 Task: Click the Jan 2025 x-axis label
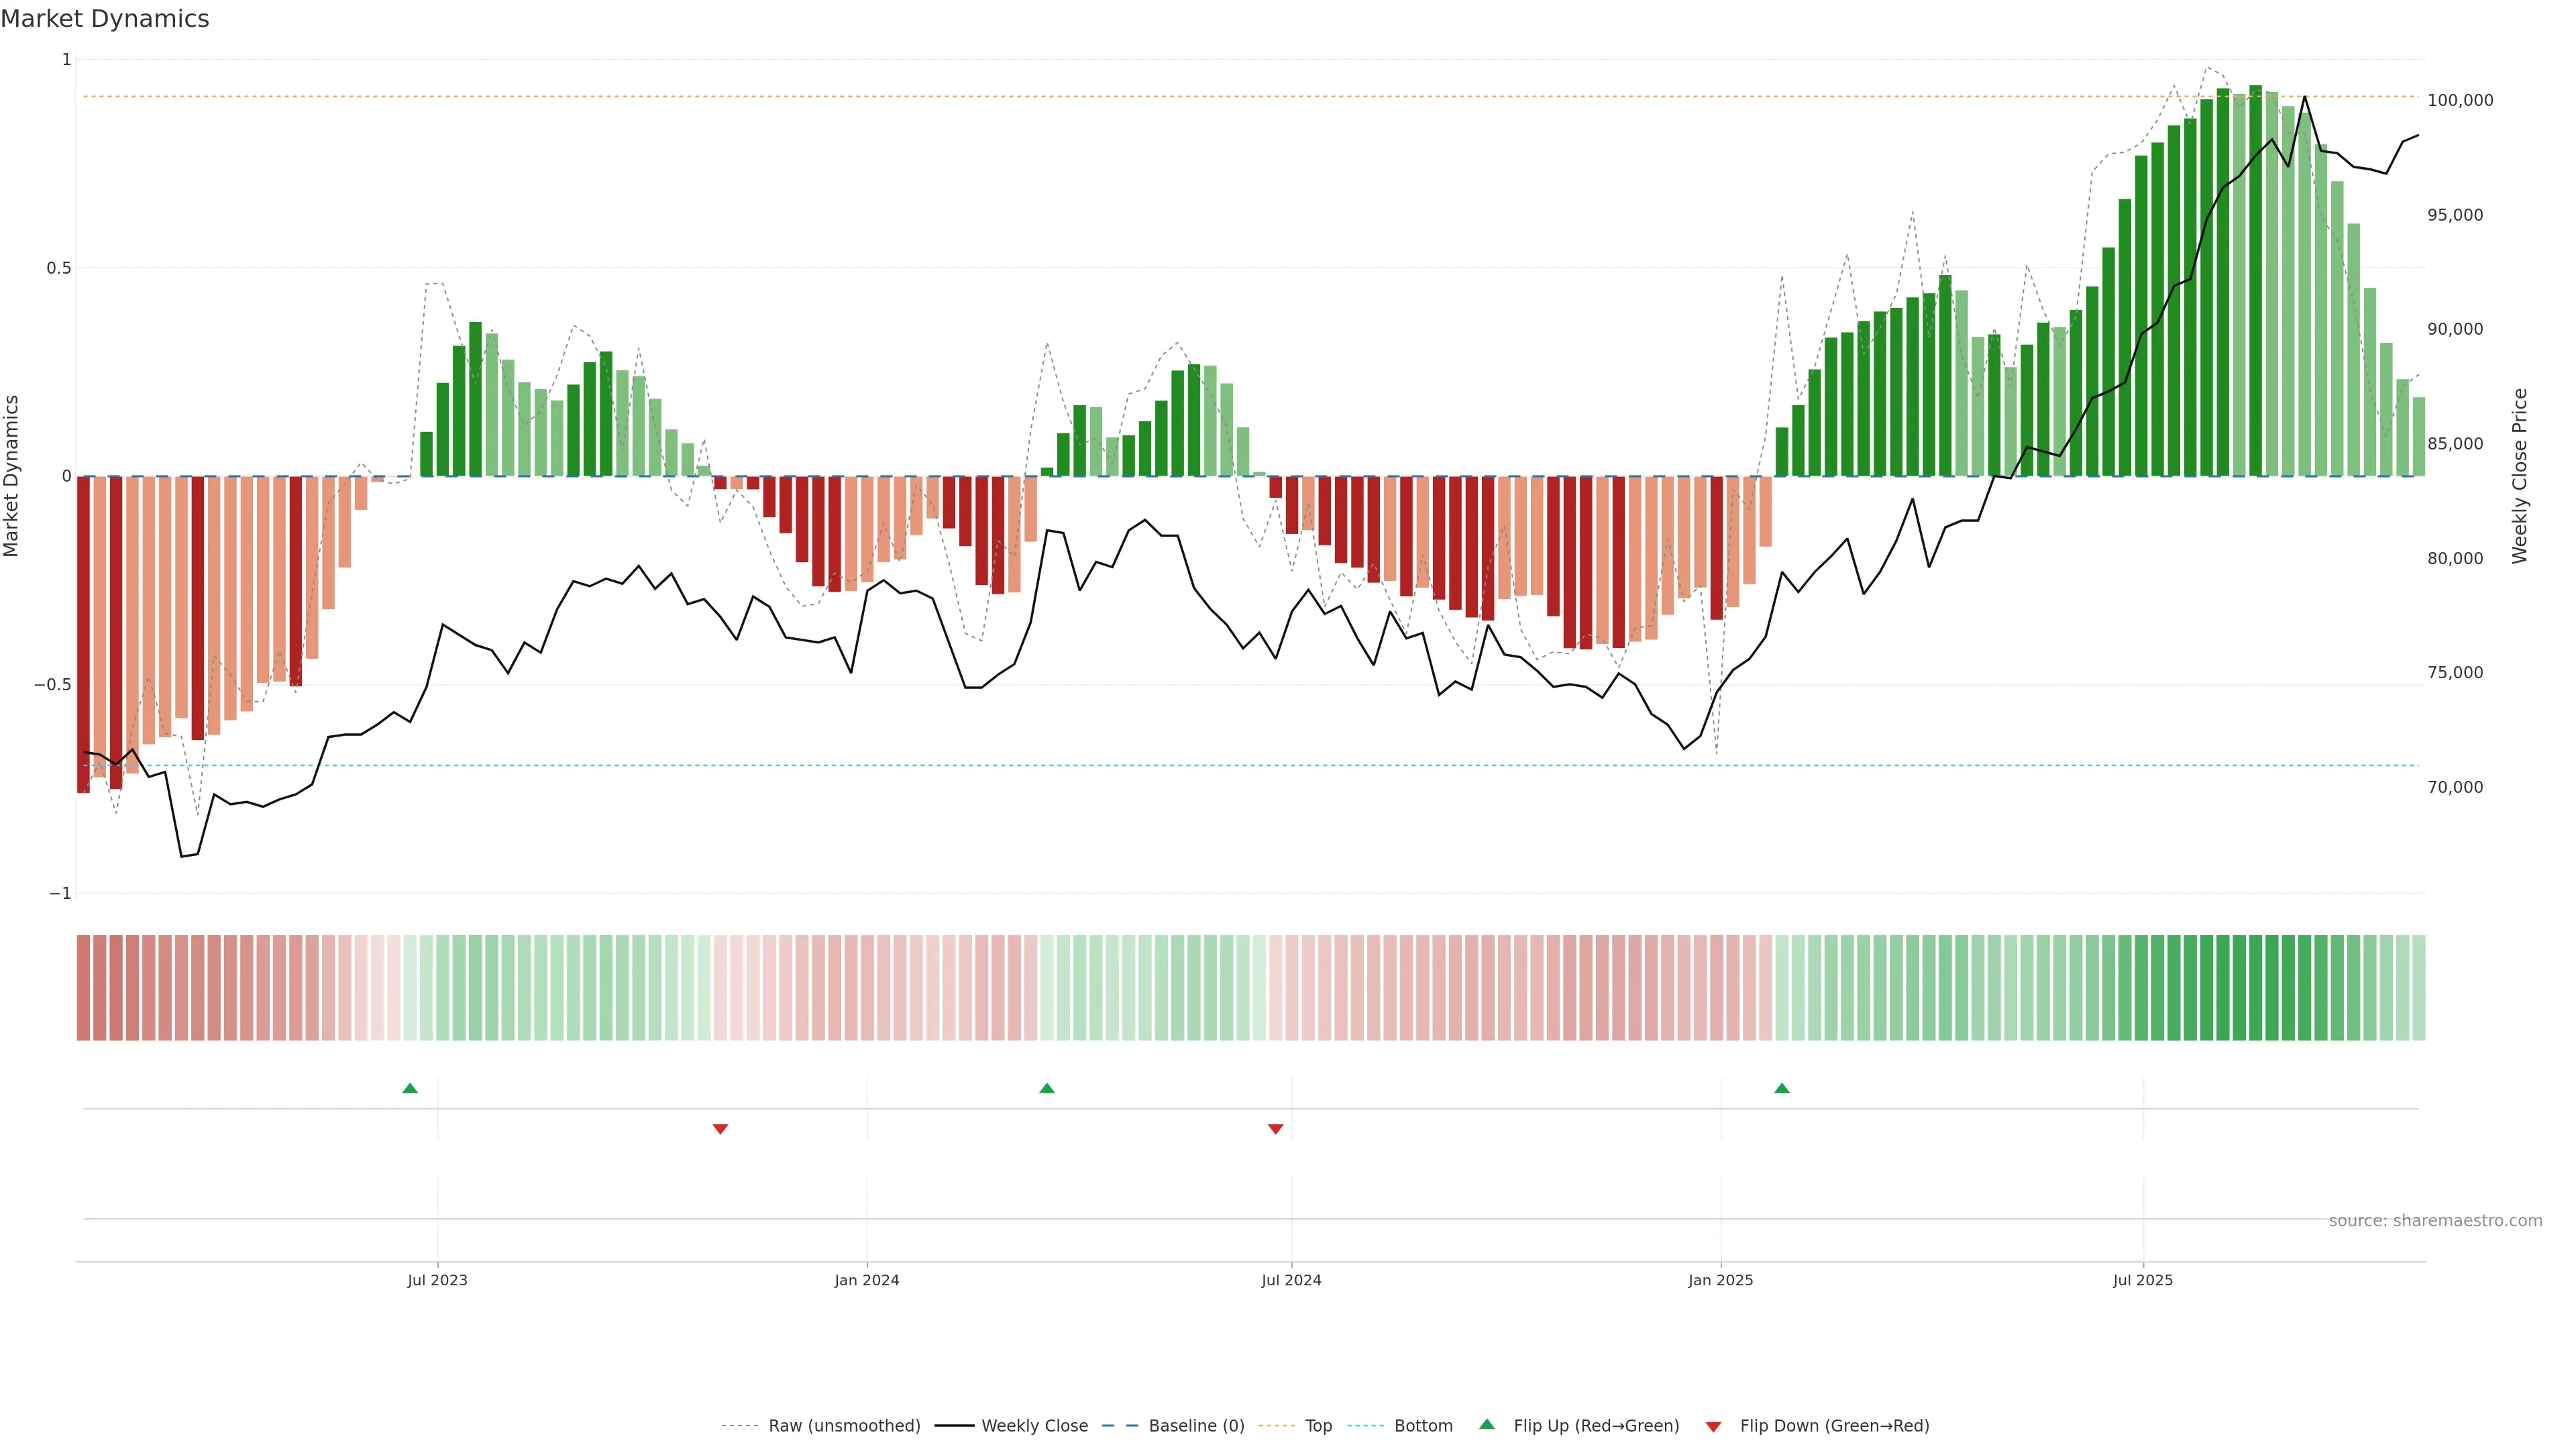pos(1720,1280)
